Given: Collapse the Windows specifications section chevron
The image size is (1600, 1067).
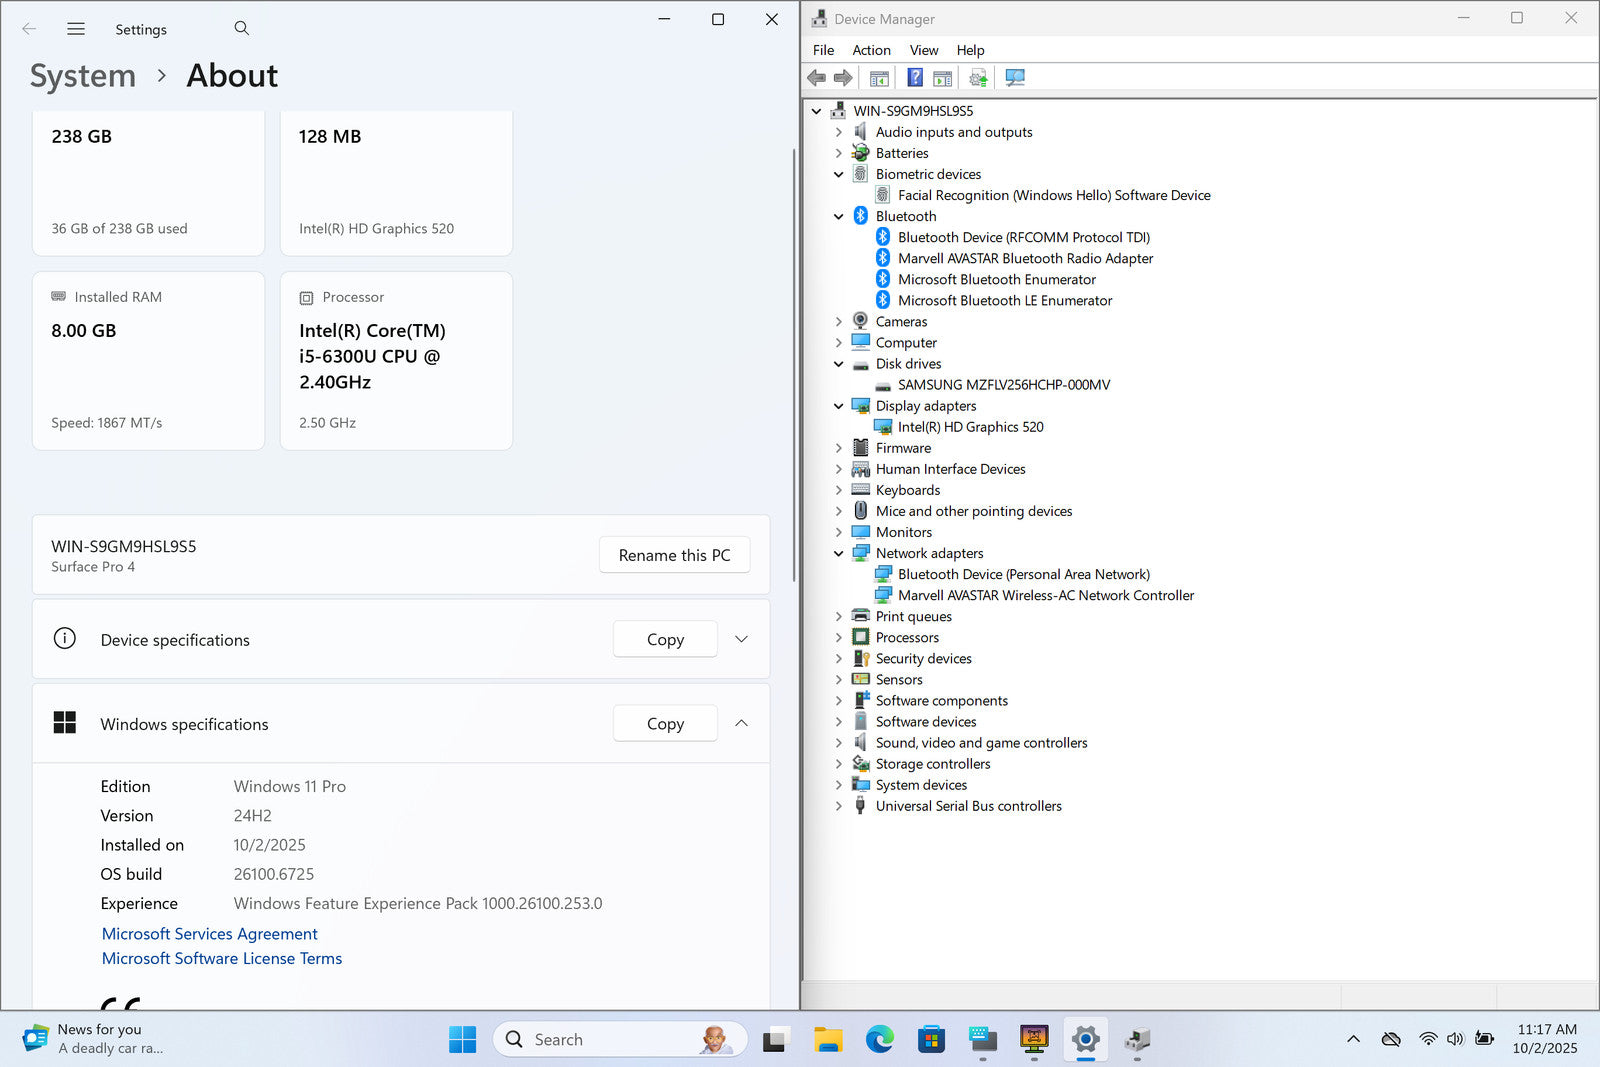Looking at the screenshot, I should click(x=741, y=723).
